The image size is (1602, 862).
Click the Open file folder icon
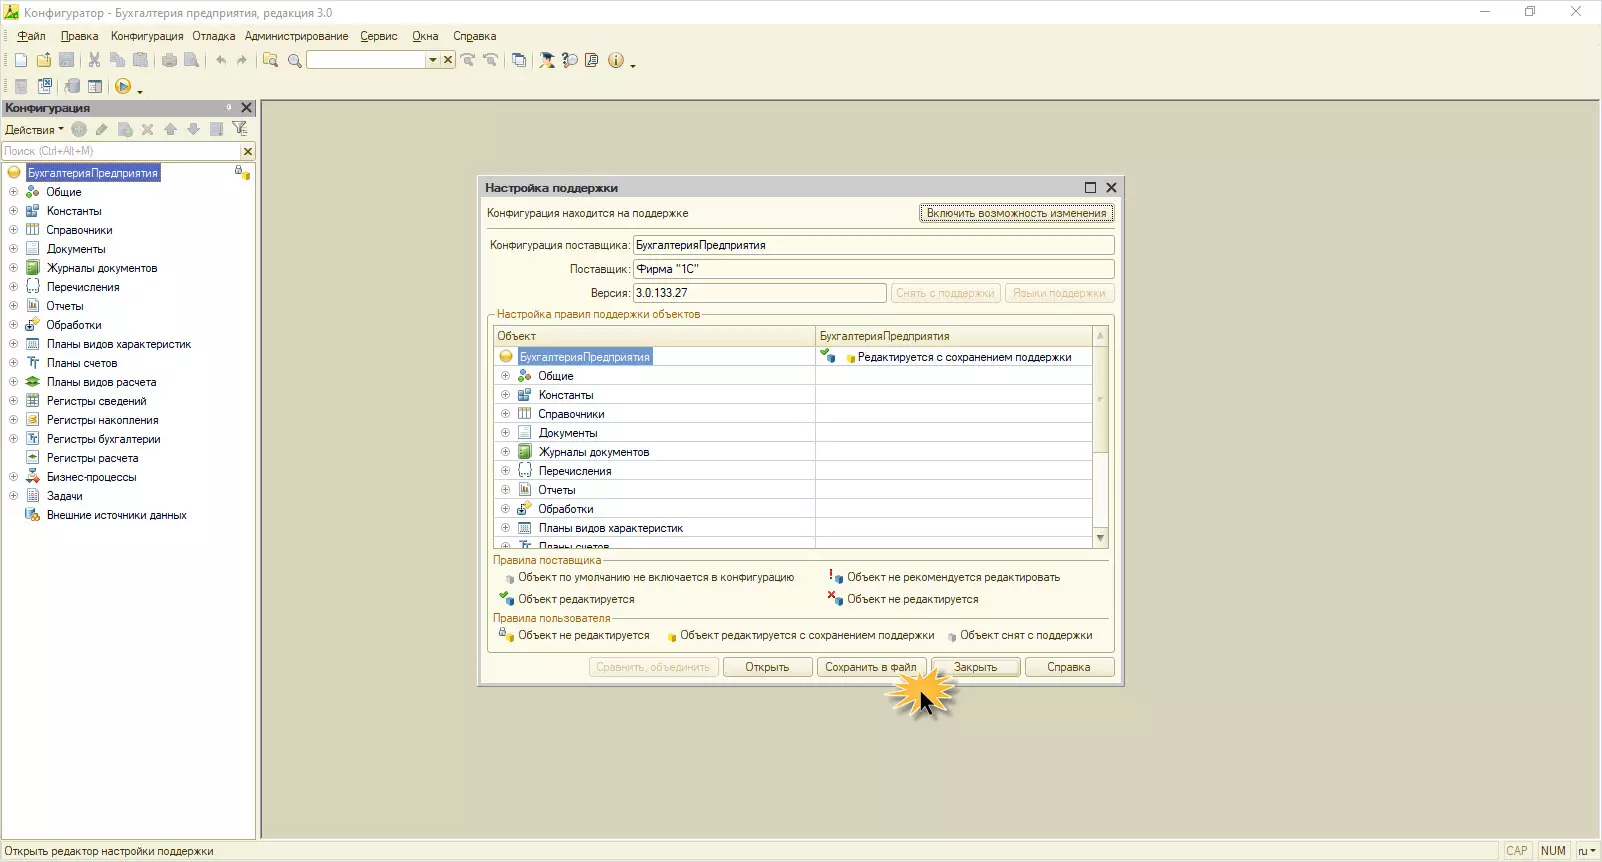point(44,60)
